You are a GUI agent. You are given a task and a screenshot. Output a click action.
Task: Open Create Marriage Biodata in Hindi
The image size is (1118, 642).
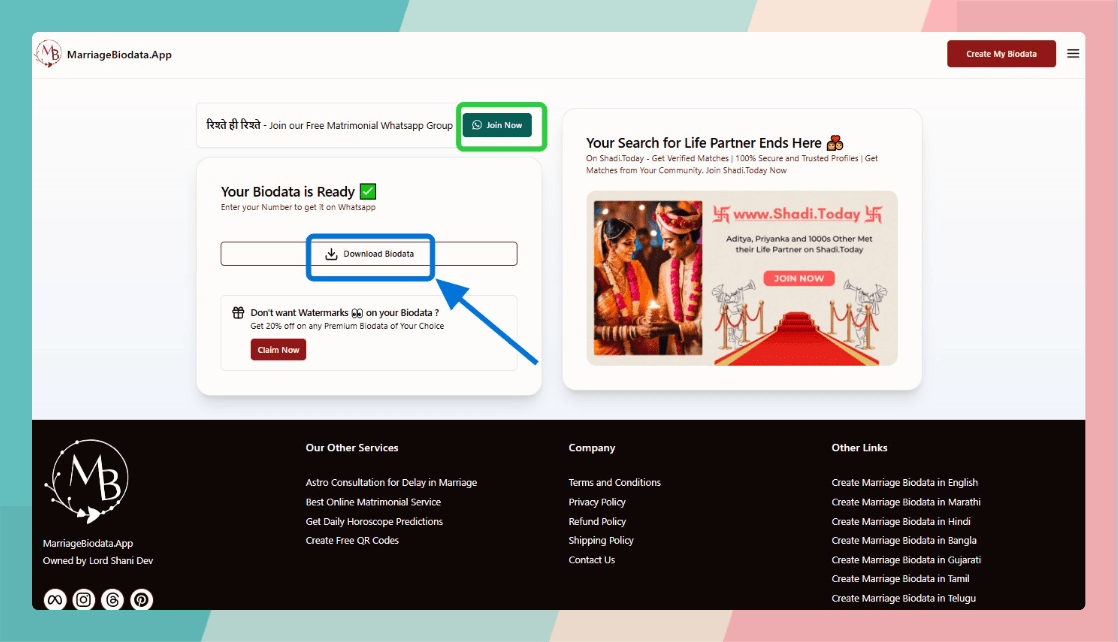tap(901, 521)
